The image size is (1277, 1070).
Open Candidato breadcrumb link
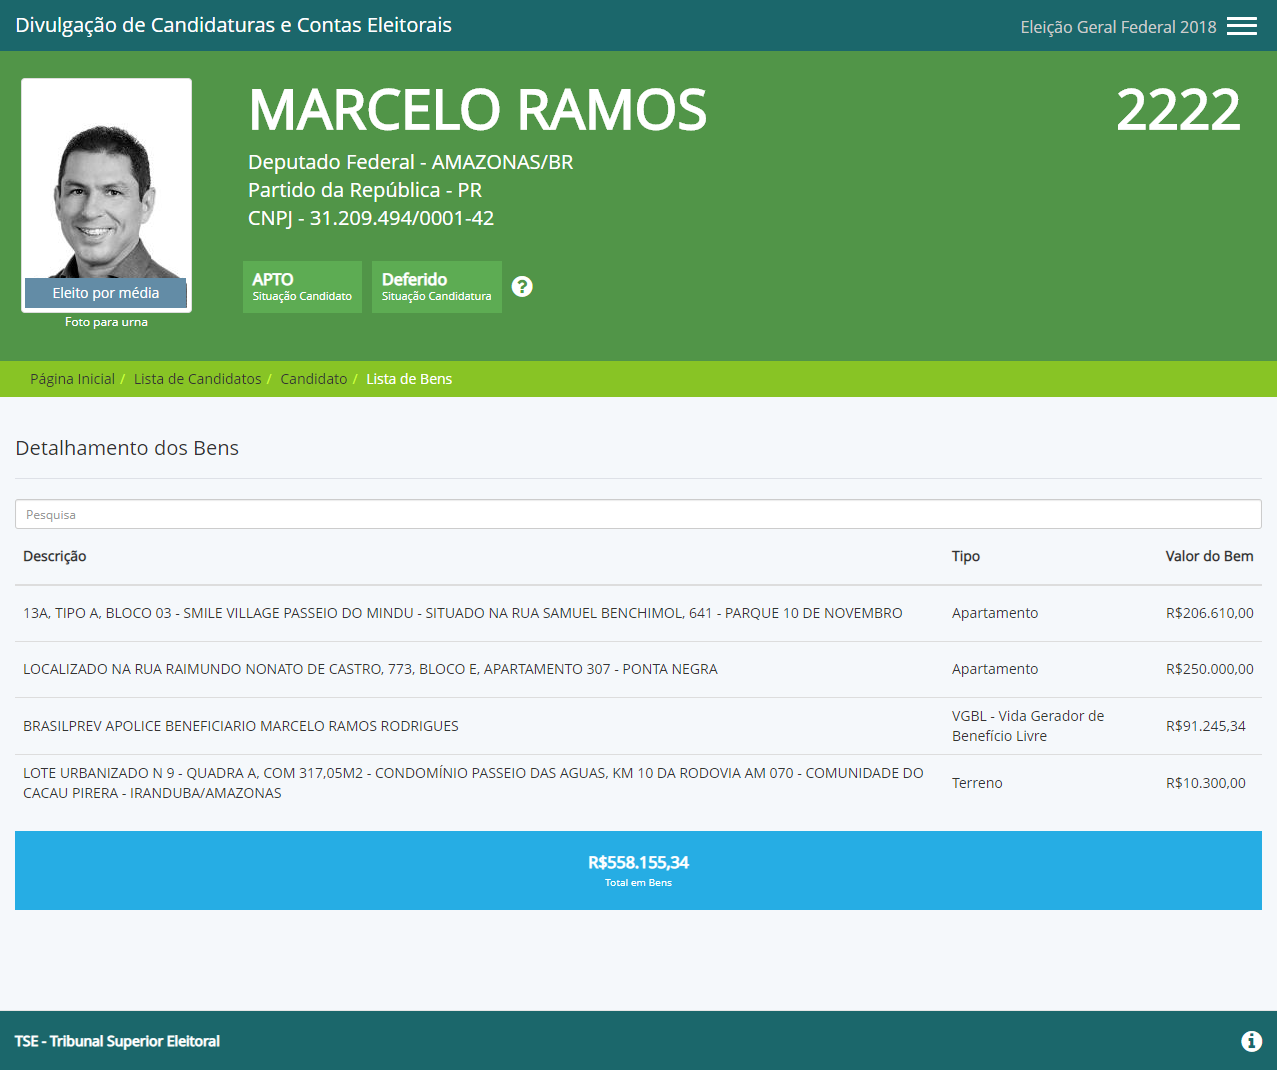314,379
